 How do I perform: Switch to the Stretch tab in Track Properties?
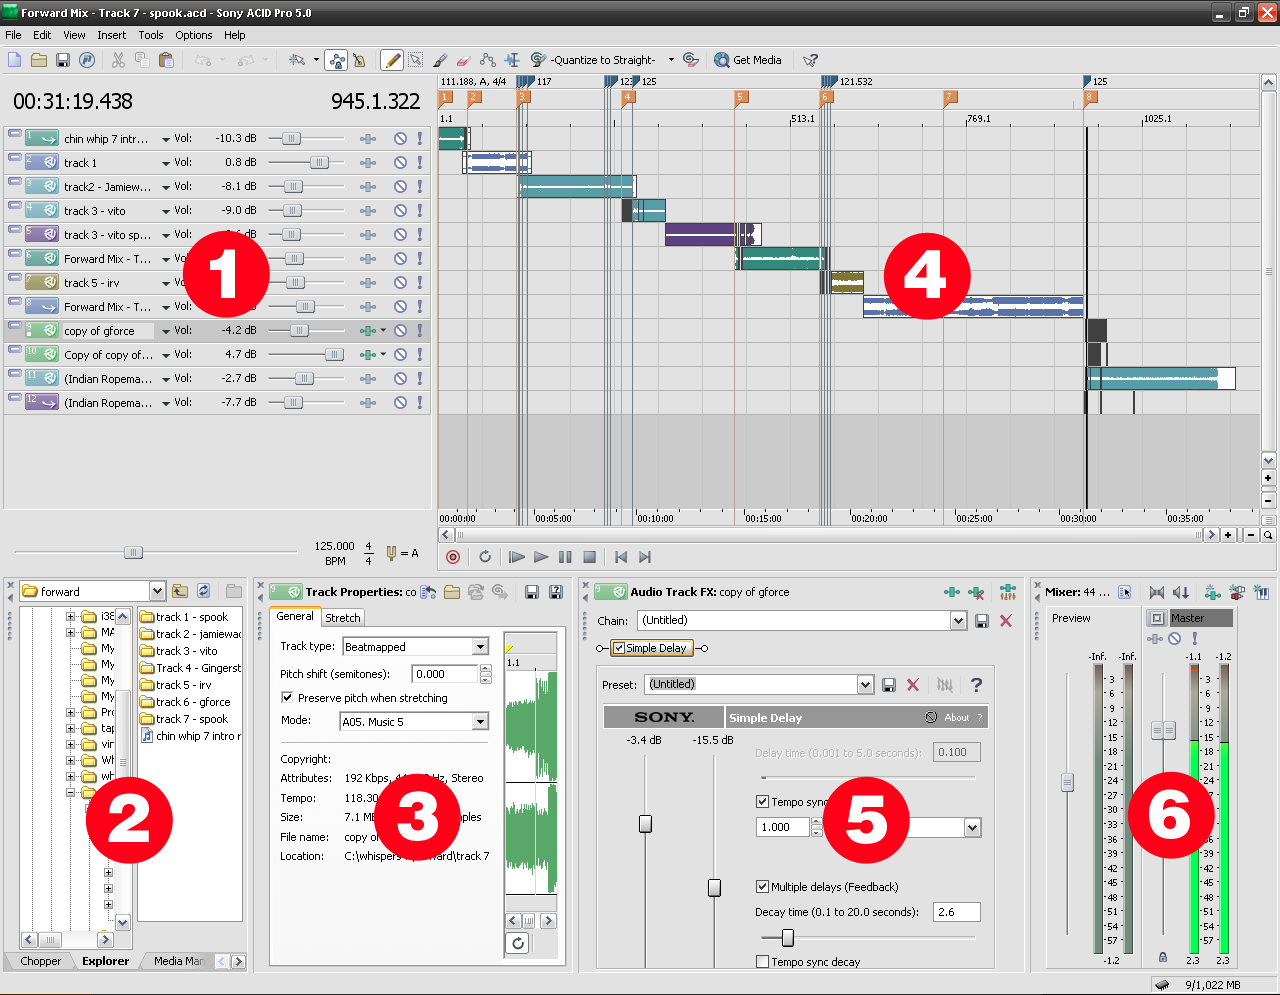pos(343,617)
